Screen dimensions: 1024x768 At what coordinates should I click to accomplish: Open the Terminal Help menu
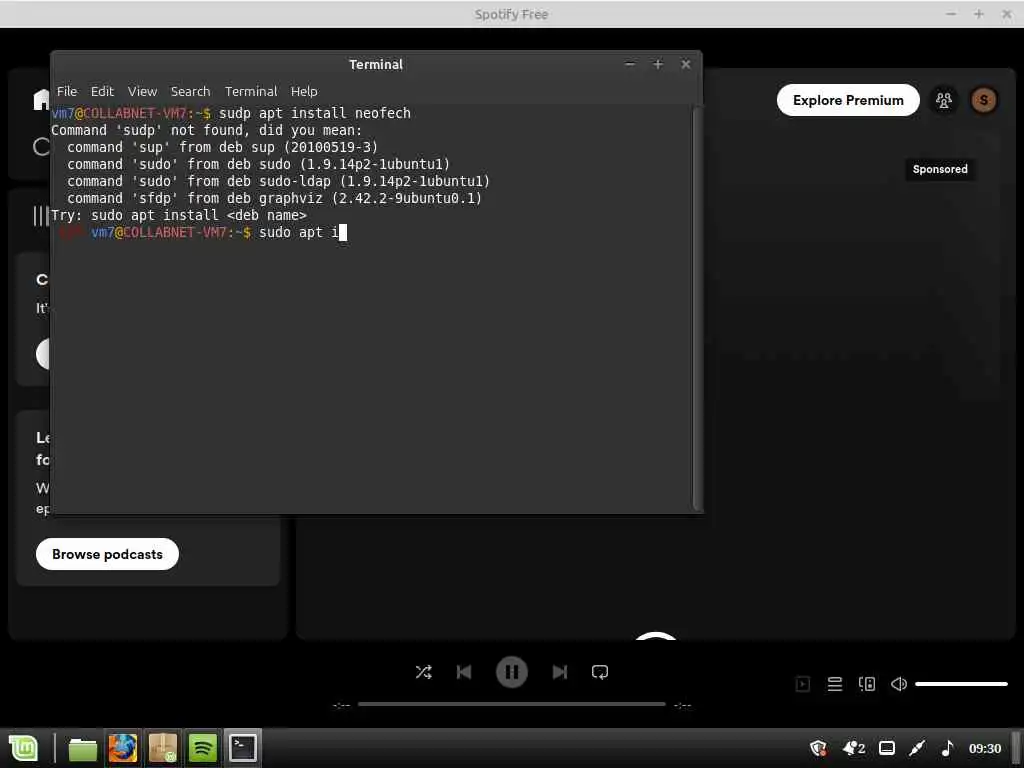pyautogui.click(x=304, y=91)
